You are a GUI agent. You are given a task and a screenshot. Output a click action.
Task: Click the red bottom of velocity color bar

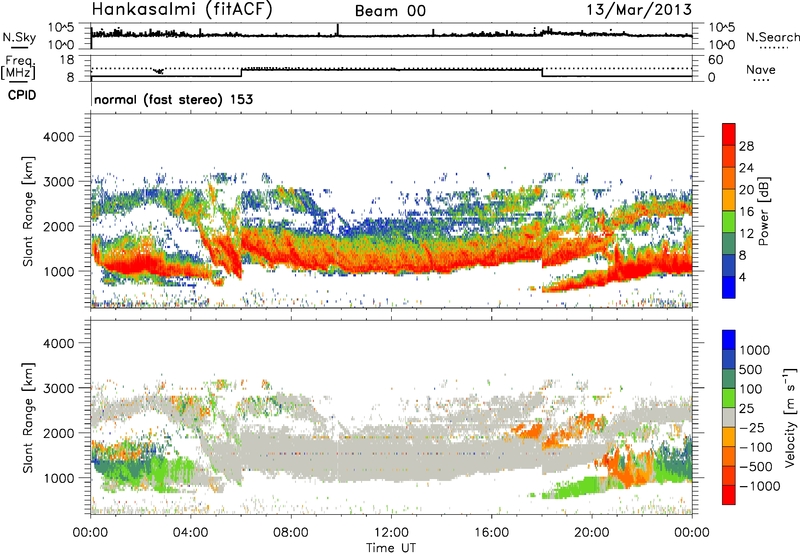tap(729, 495)
